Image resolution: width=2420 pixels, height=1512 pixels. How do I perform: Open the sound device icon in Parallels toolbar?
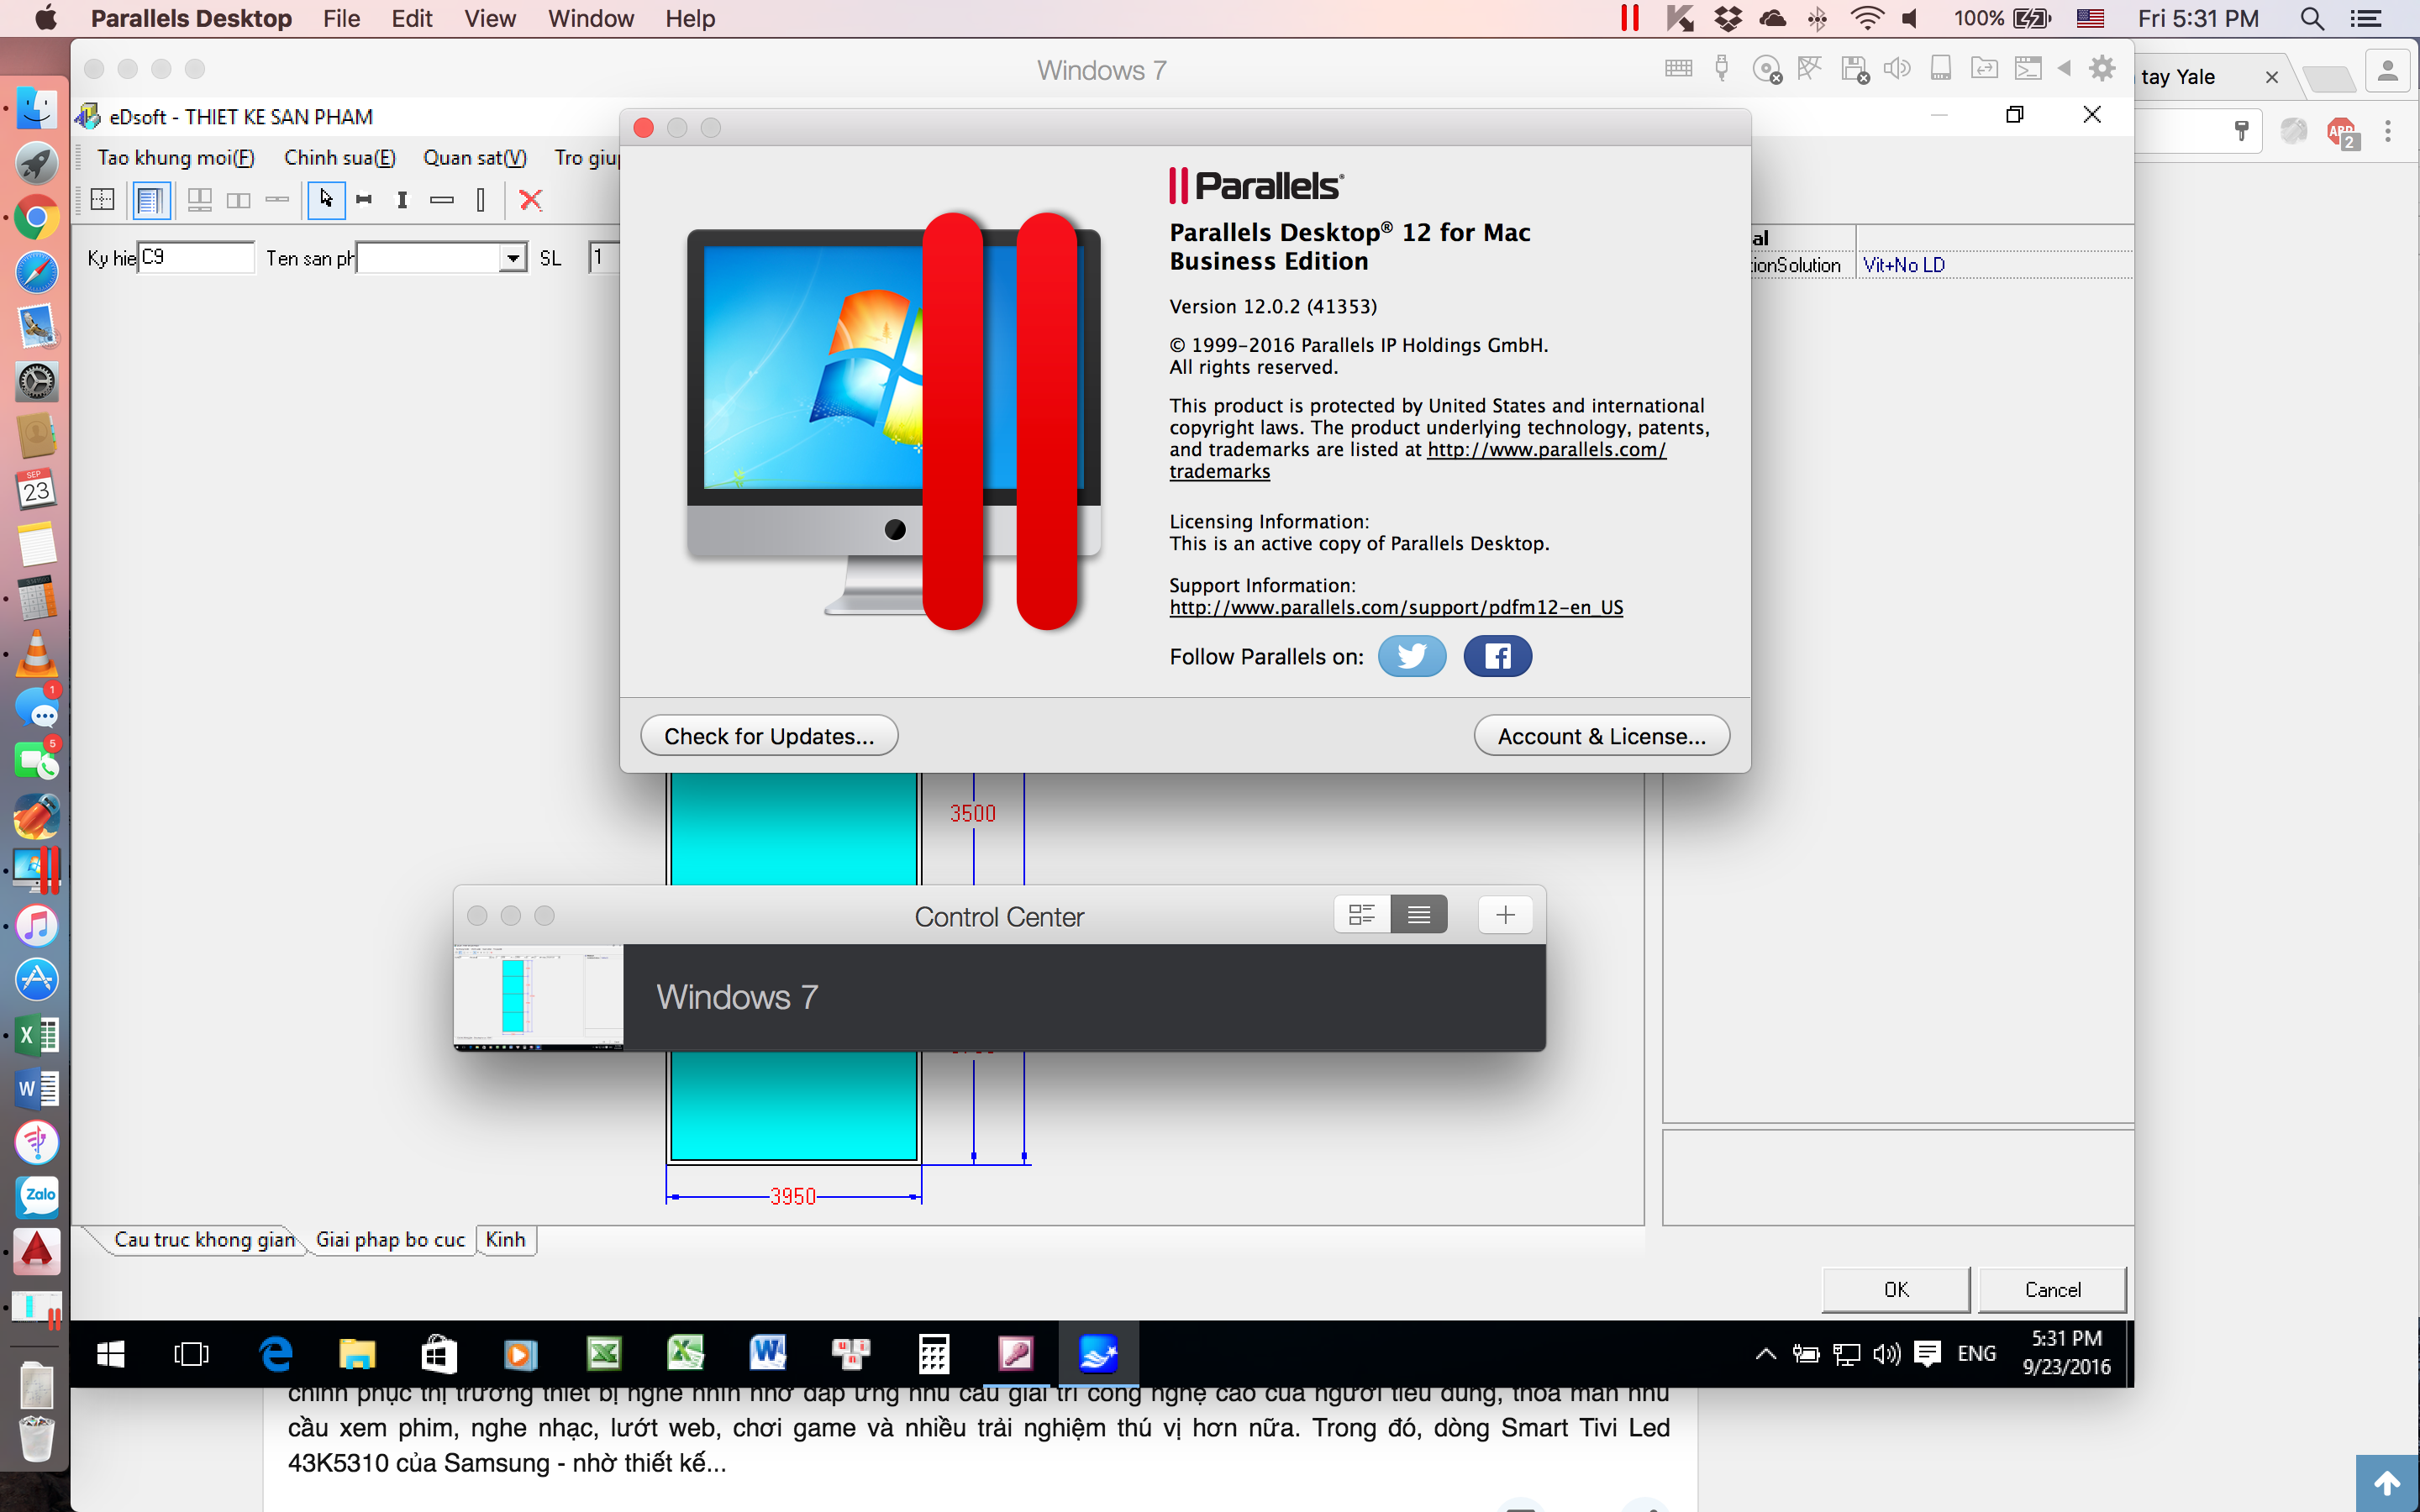coord(1897,68)
